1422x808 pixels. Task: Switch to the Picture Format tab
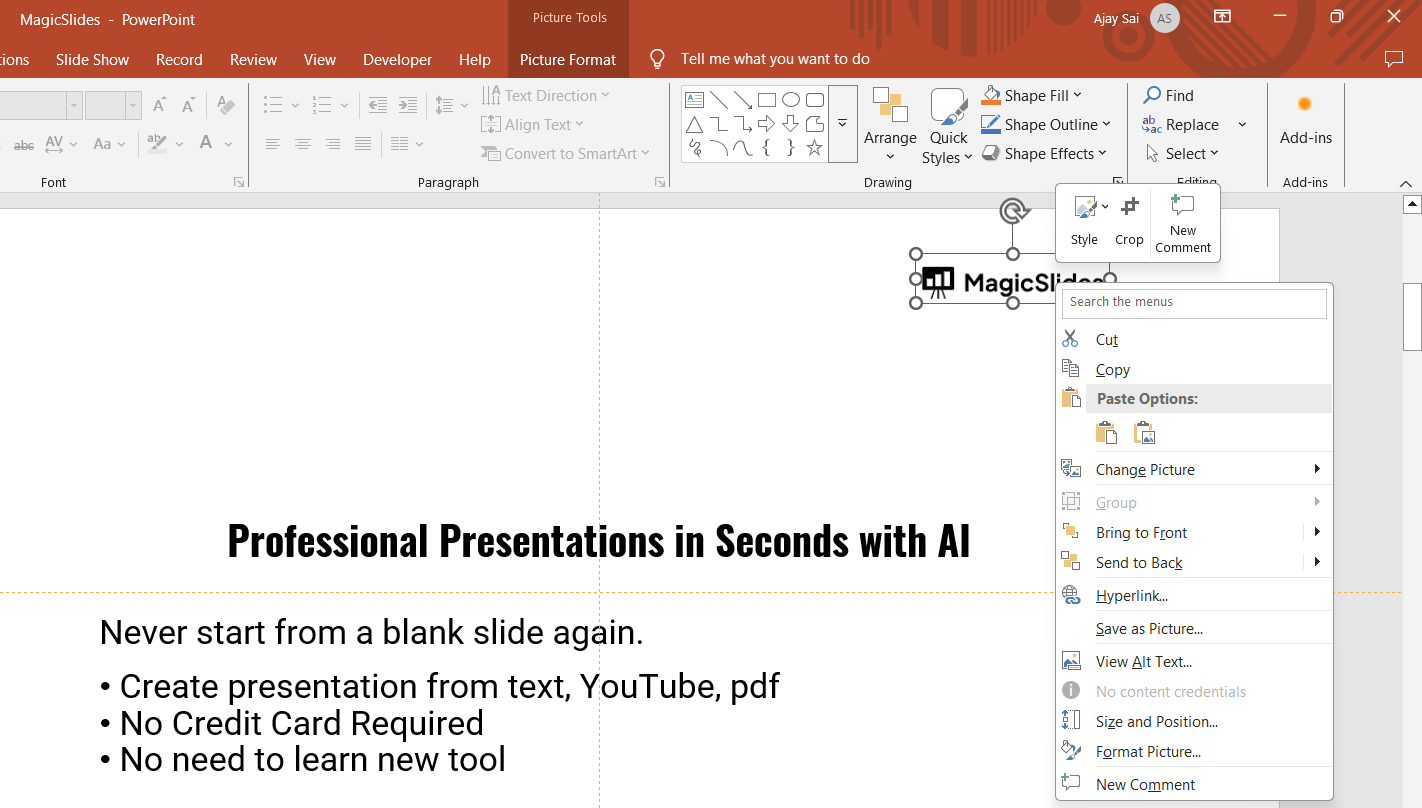click(x=568, y=60)
